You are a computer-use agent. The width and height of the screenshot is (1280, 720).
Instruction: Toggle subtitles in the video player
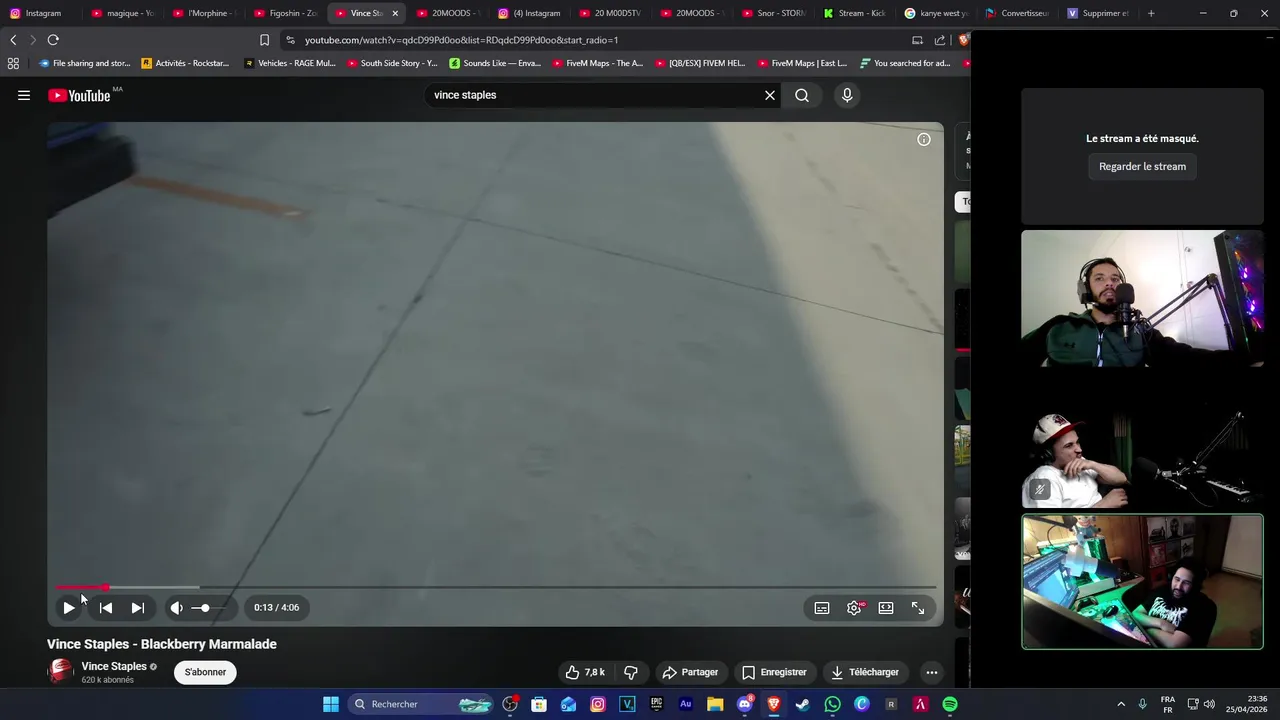pyautogui.click(x=822, y=607)
